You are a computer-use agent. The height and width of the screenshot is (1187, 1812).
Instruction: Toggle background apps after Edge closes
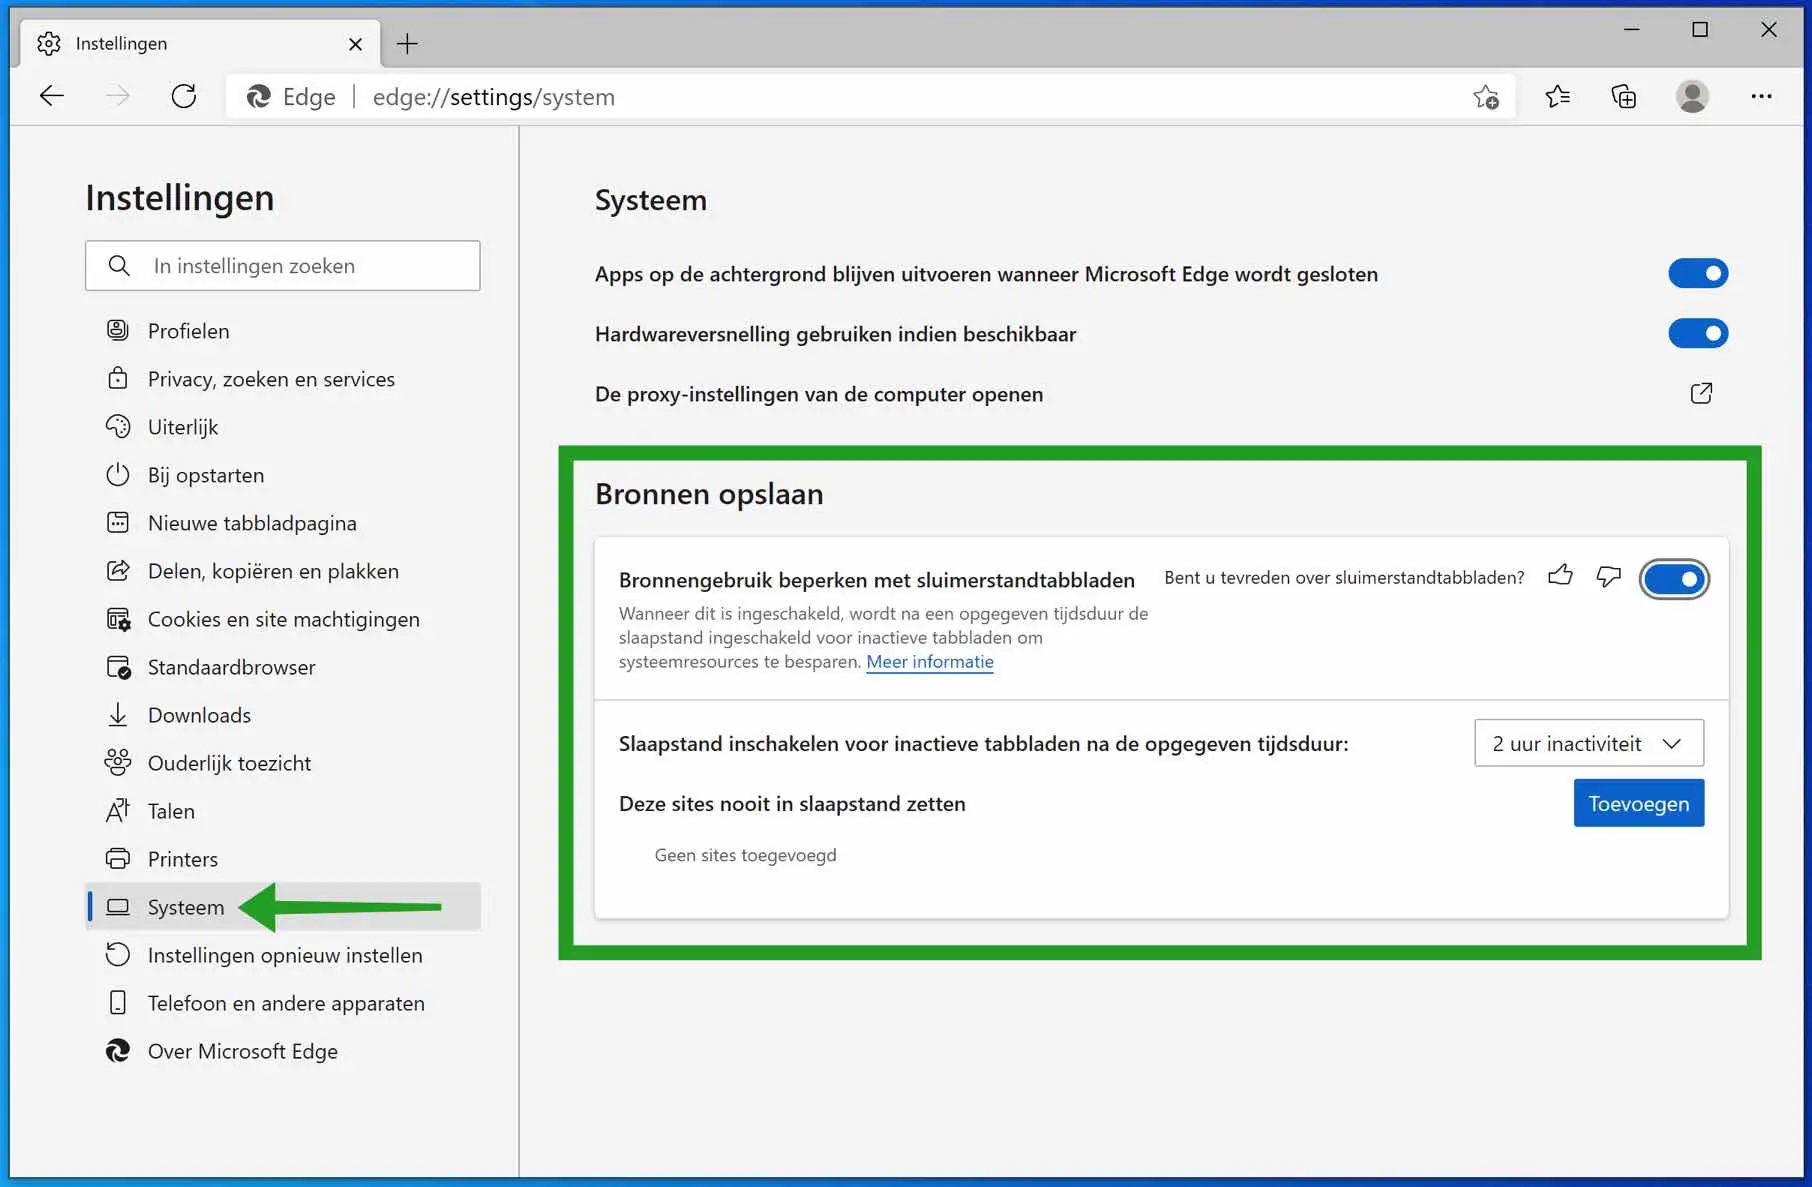point(1698,273)
